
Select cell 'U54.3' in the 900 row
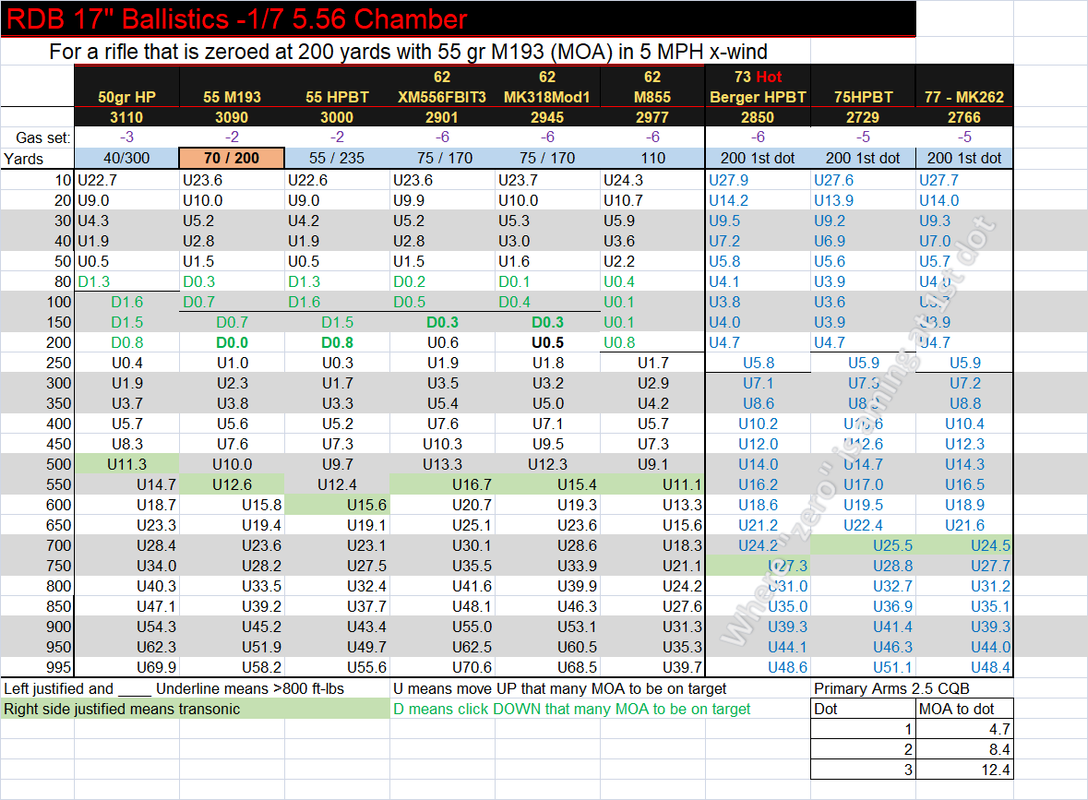coord(126,627)
